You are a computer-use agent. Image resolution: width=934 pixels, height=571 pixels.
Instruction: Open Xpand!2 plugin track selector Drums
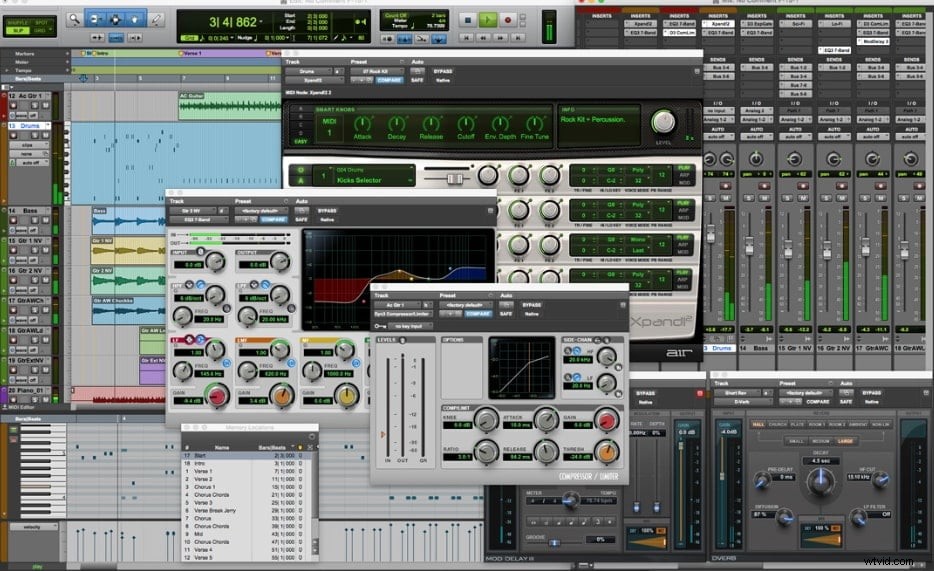click(x=310, y=71)
